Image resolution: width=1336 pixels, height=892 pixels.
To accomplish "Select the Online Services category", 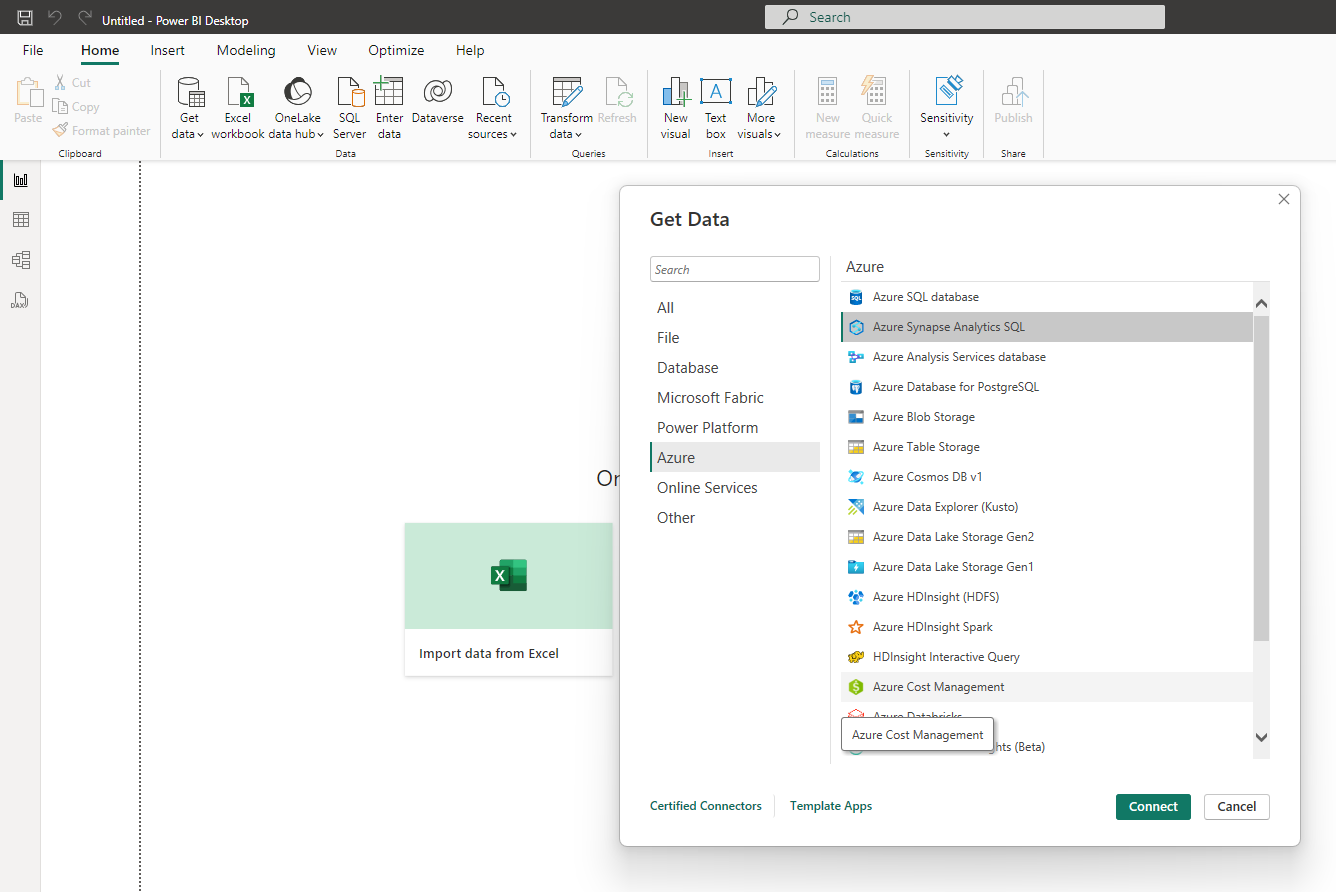I will [x=707, y=488].
